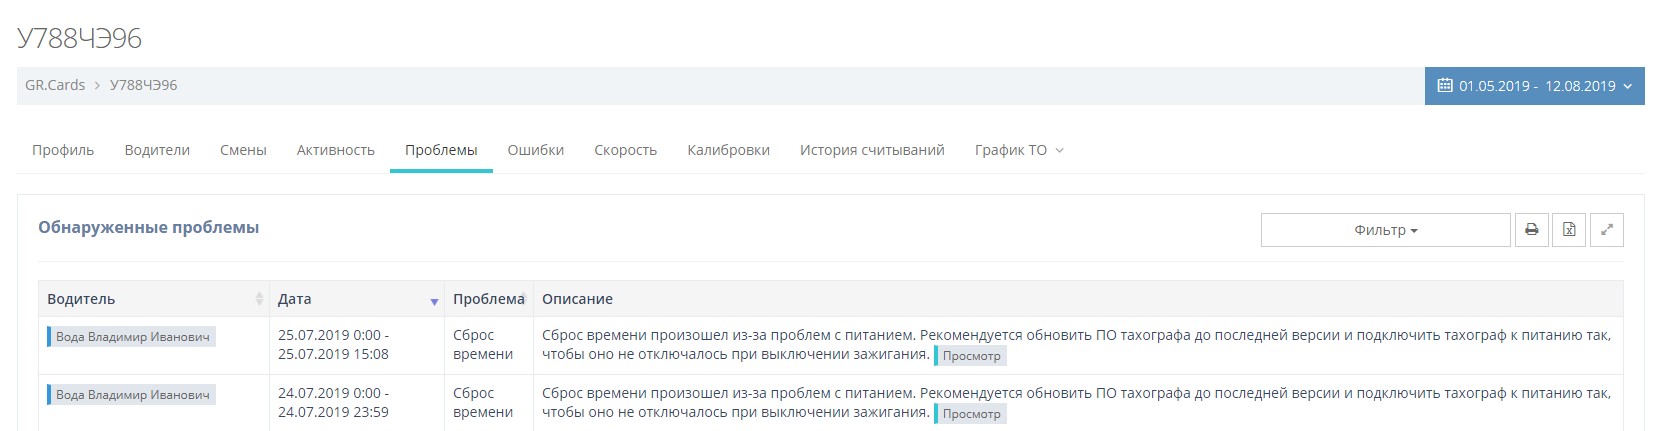Open the Калибровки tab

click(x=728, y=150)
